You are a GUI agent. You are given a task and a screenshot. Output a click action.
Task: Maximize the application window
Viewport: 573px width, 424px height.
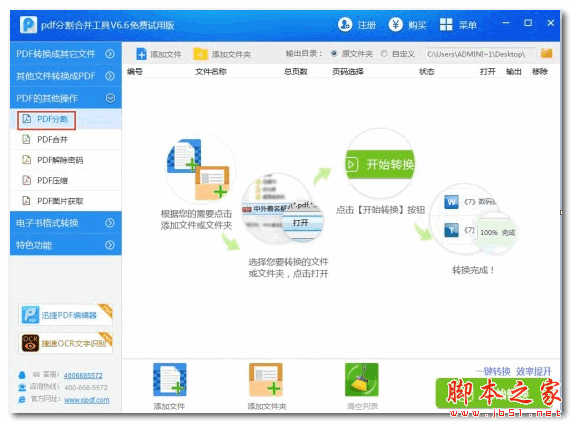click(x=528, y=23)
